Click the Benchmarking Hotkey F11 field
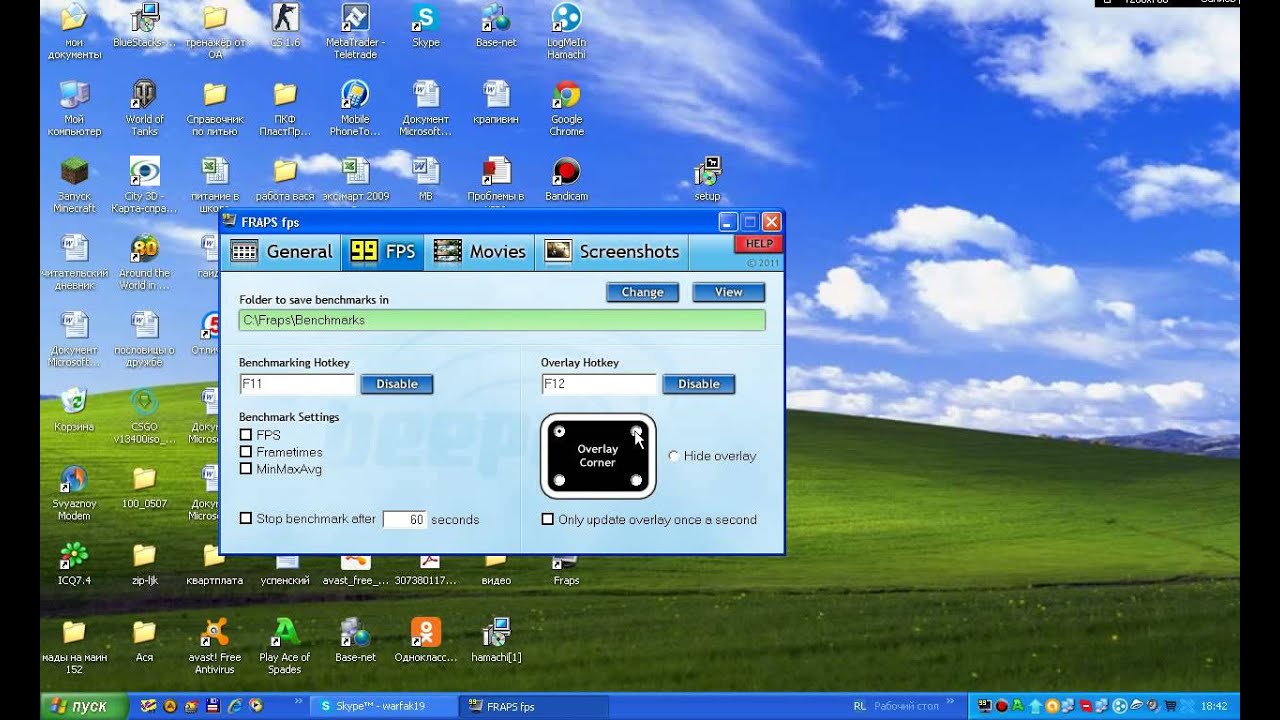This screenshot has height=720, width=1280. [x=297, y=384]
